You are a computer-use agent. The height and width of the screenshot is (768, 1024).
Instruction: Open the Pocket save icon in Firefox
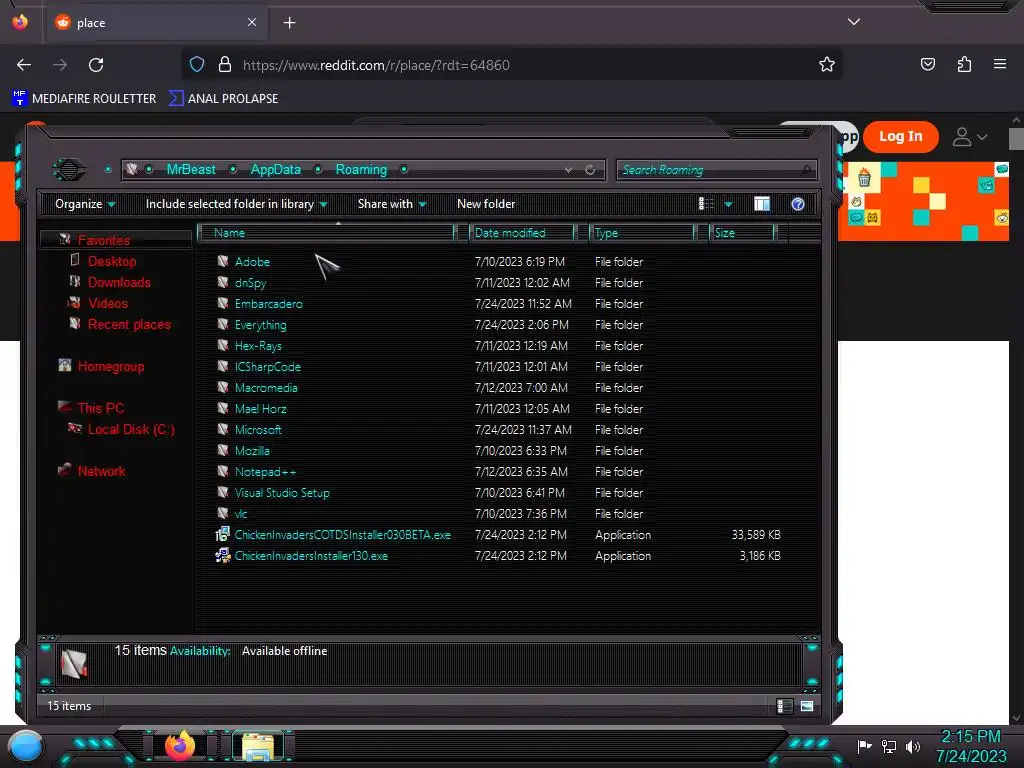(x=927, y=64)
